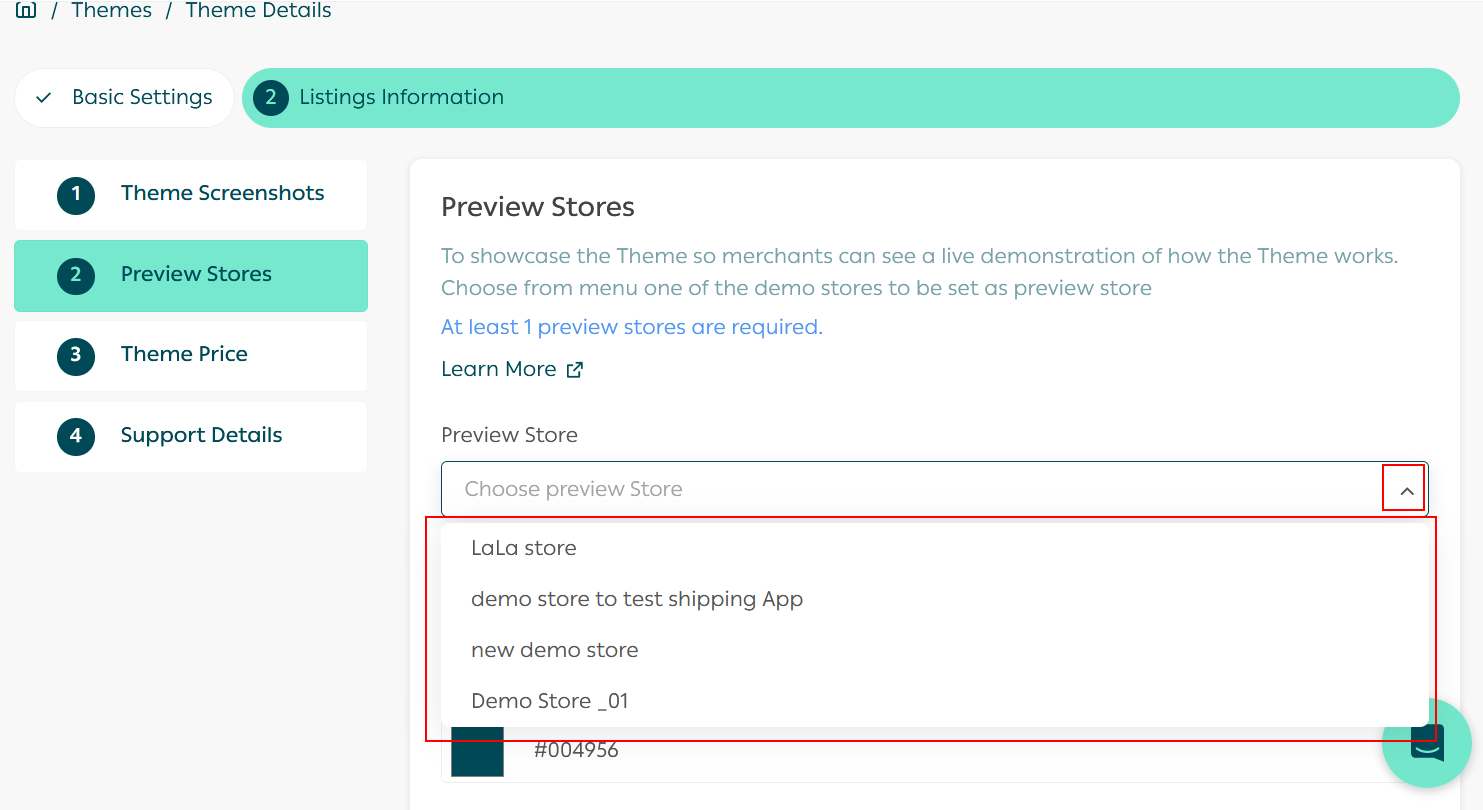Screen dimensions: 1483x810
Task: Open the chat support bubble icon
Action: coord(1427,743)
